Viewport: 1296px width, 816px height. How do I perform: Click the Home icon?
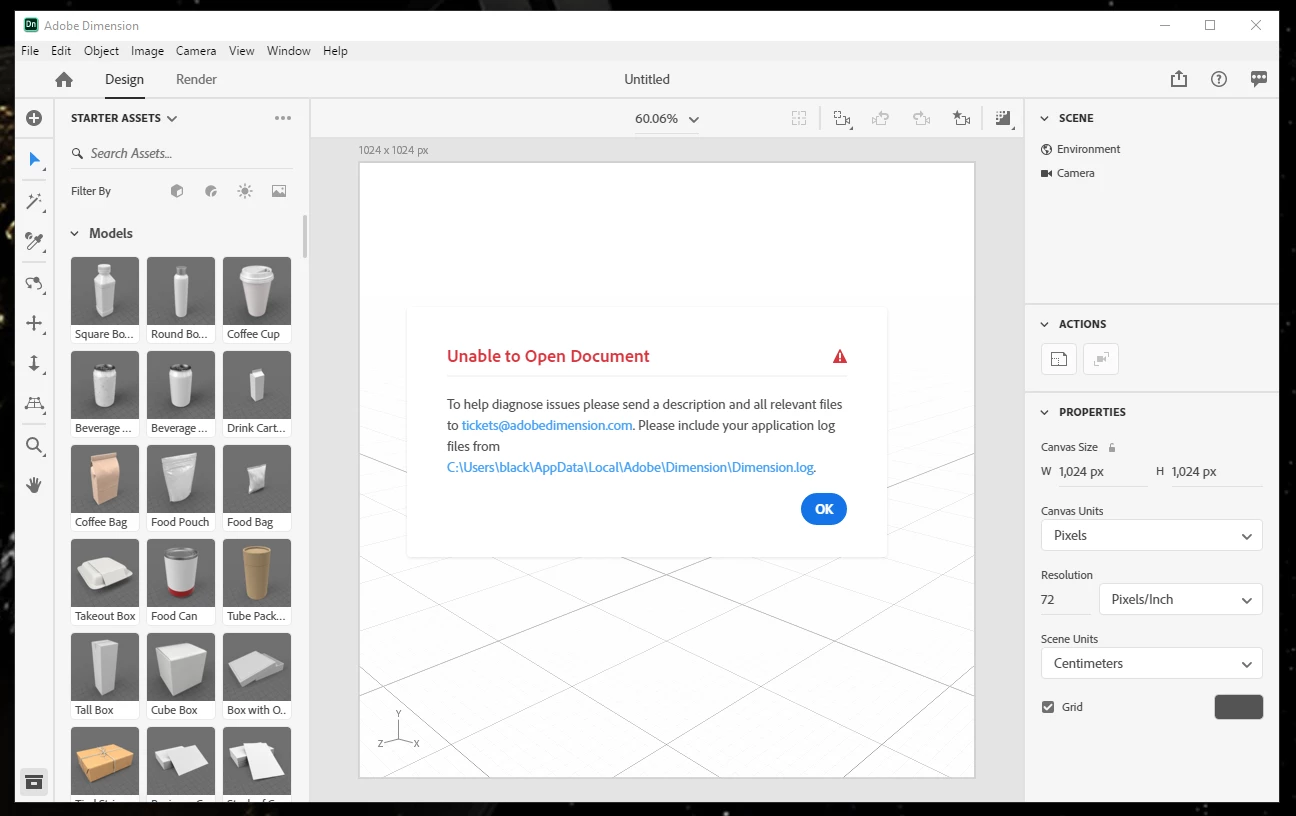(64, 79)
